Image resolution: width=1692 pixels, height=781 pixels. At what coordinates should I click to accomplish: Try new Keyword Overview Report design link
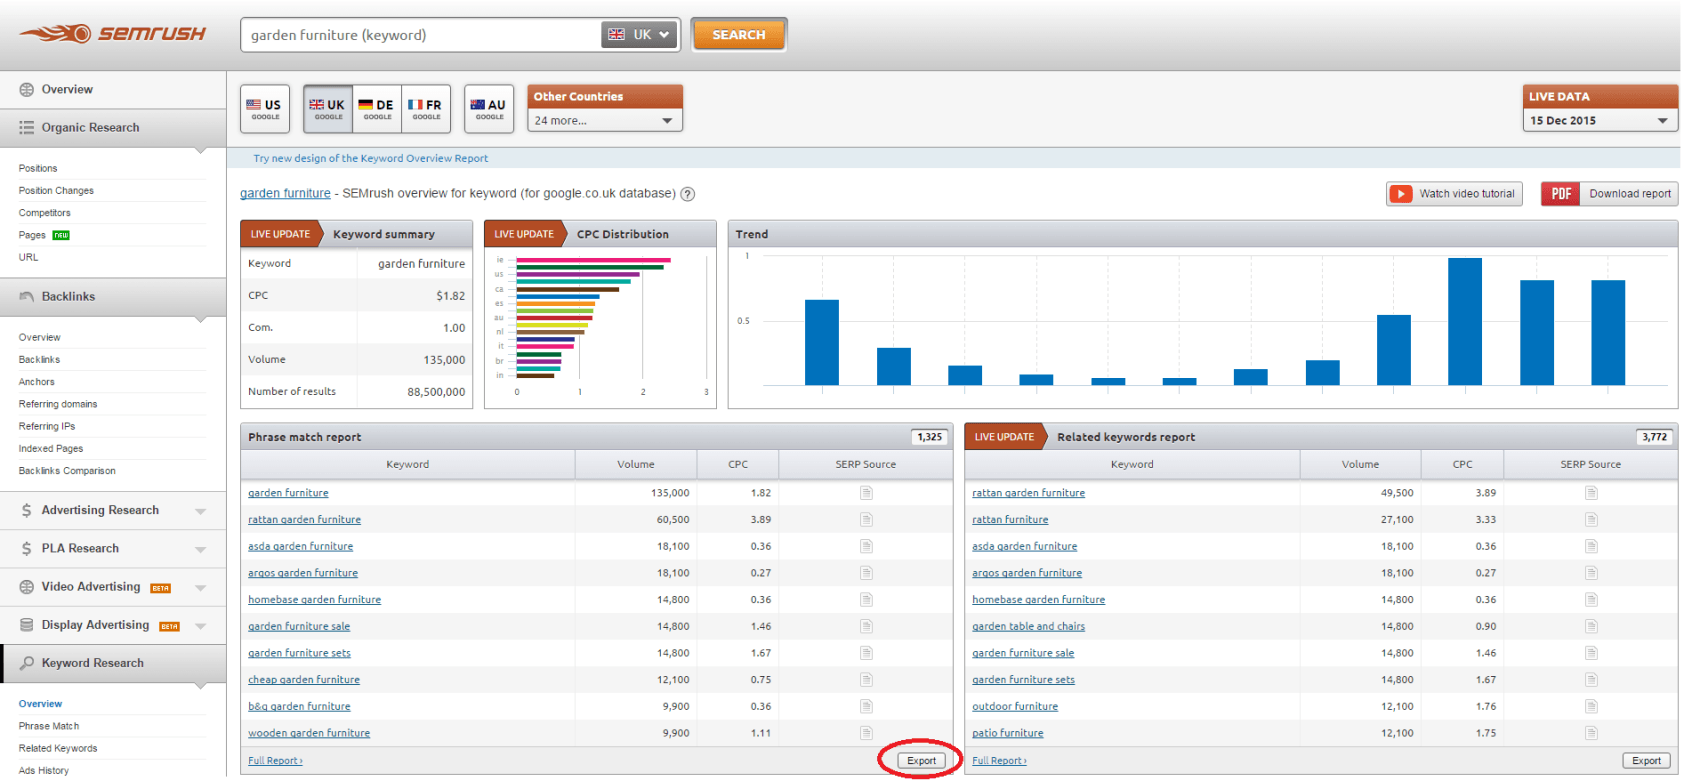coord(371,158)
